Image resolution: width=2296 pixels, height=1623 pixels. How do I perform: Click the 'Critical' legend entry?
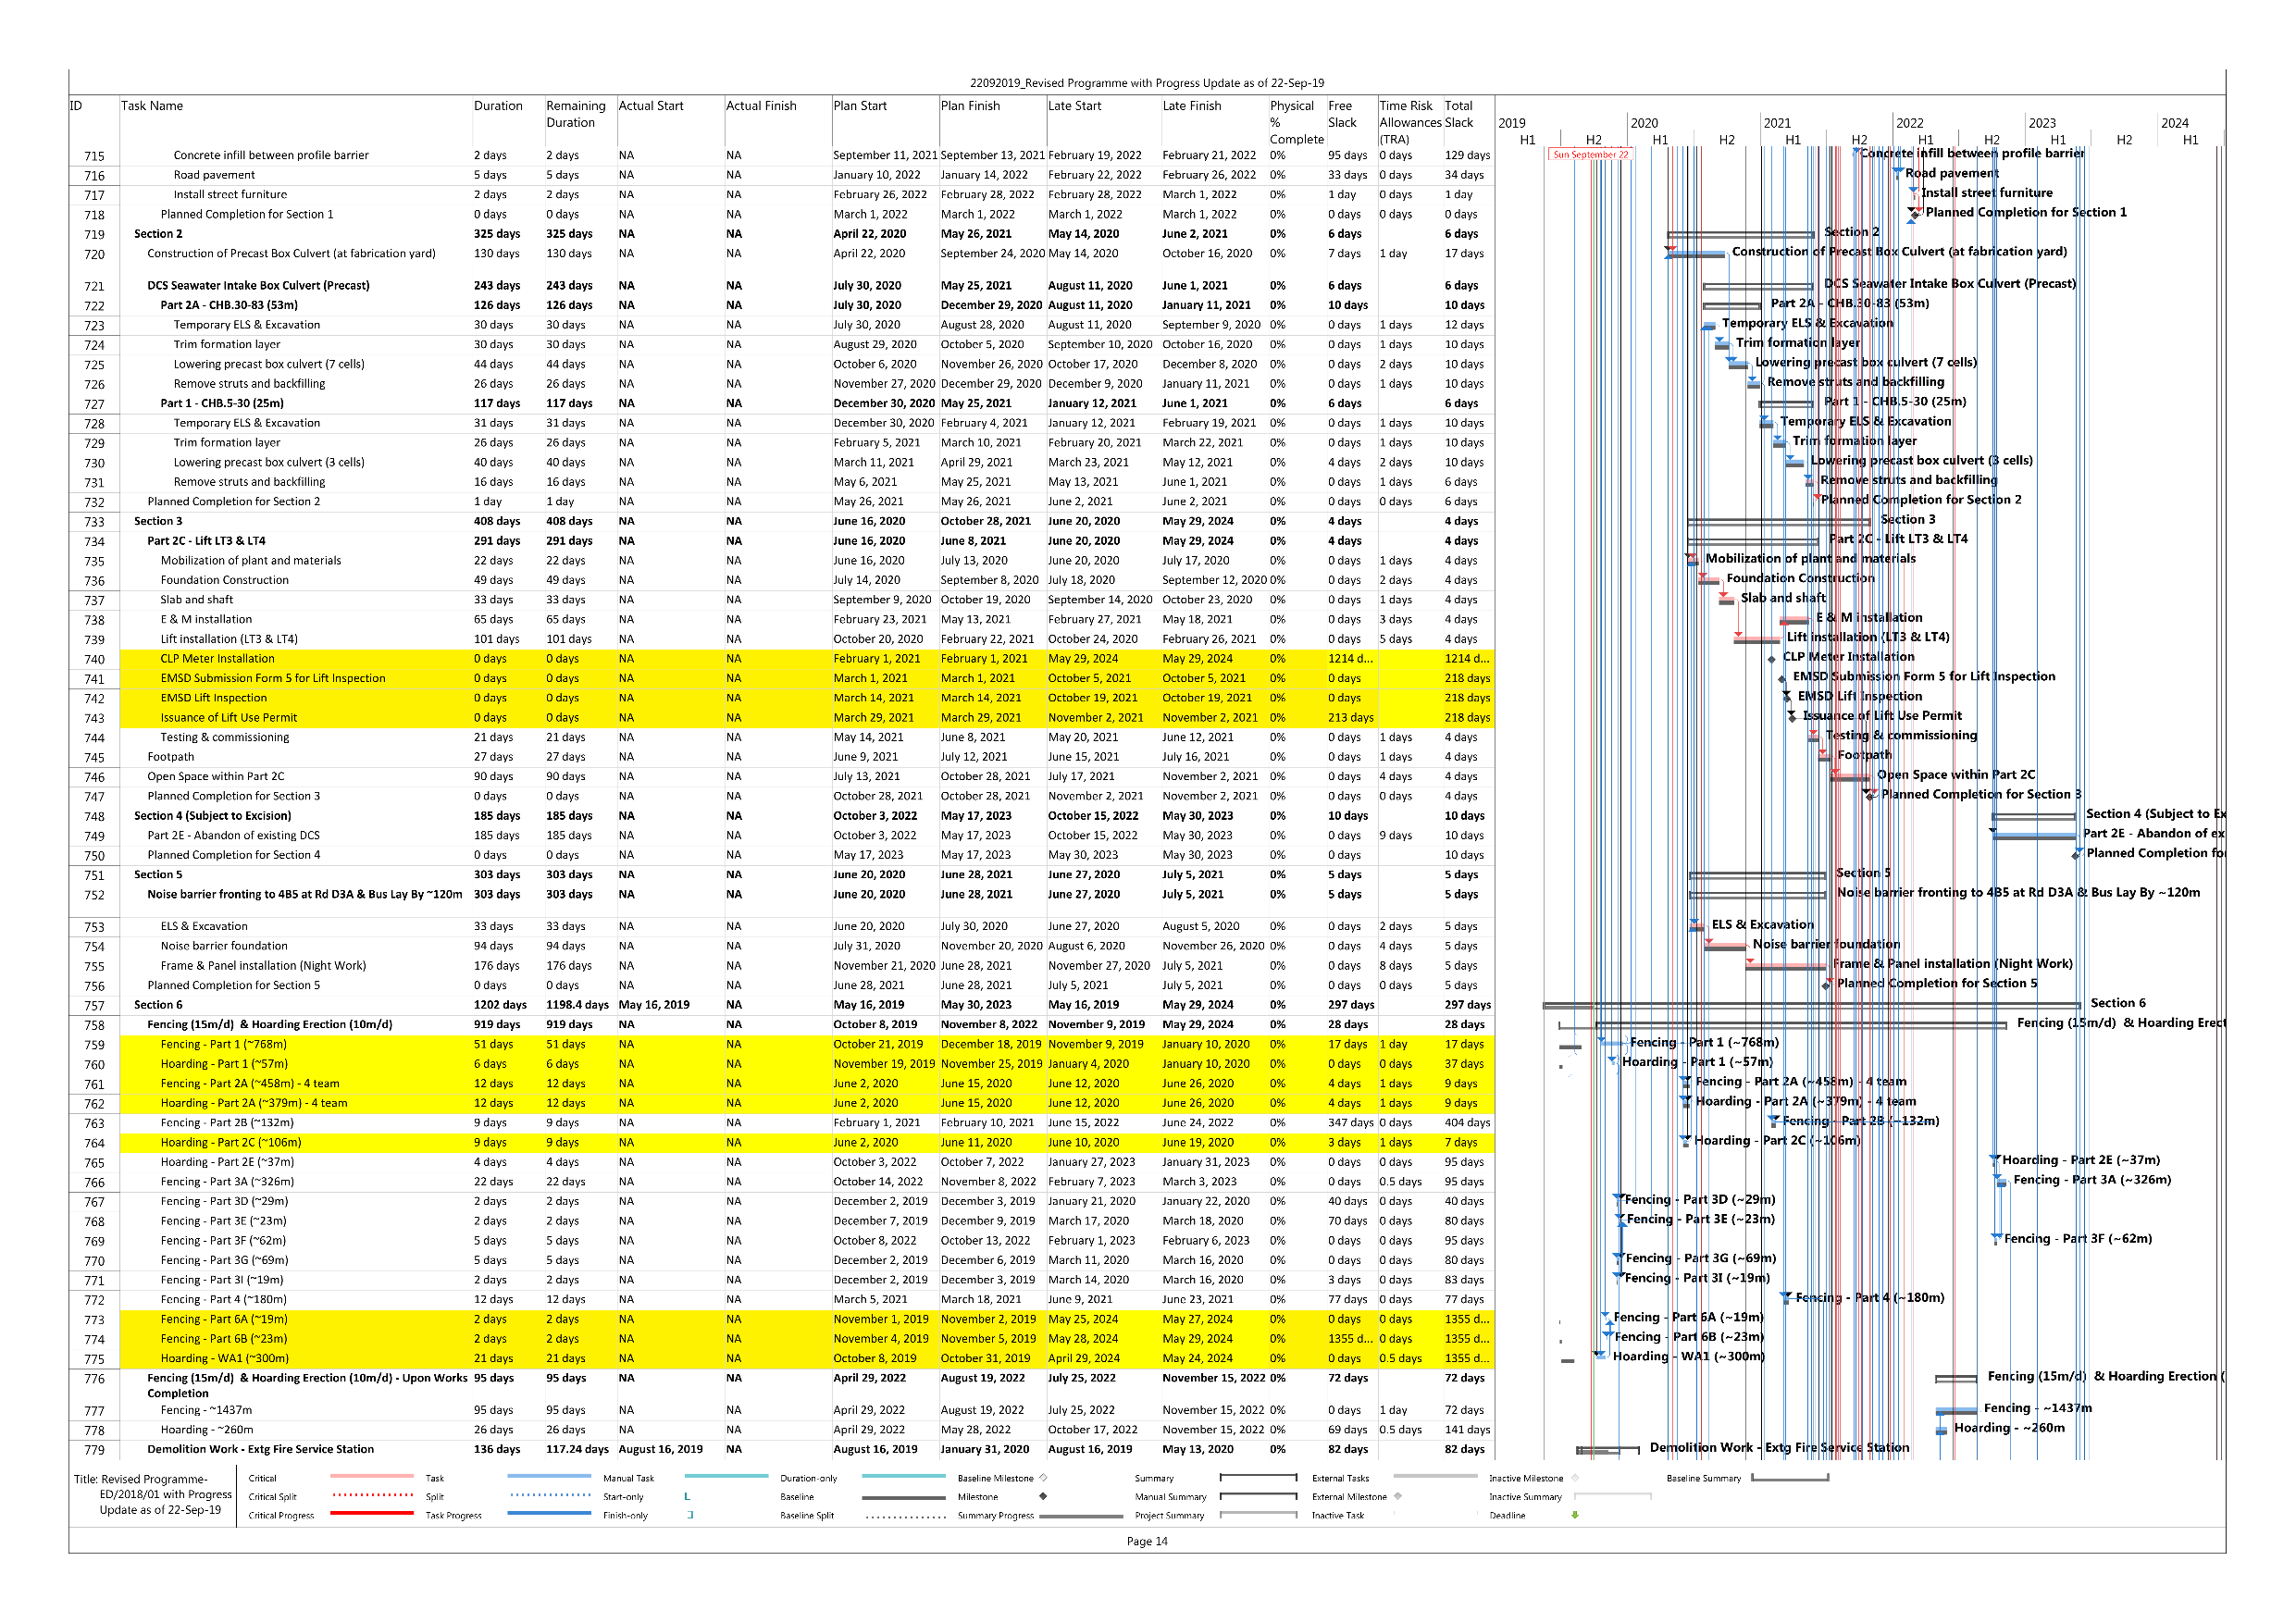(x=262, y=1479)
